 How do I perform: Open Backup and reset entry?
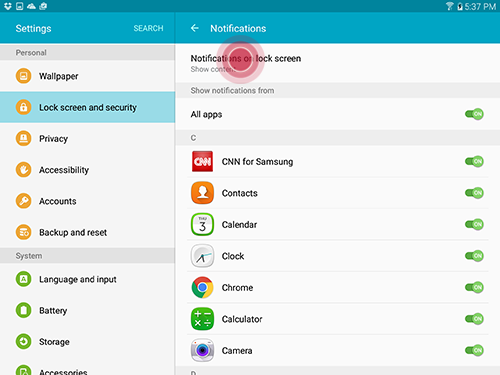click(x=87, y=232)
